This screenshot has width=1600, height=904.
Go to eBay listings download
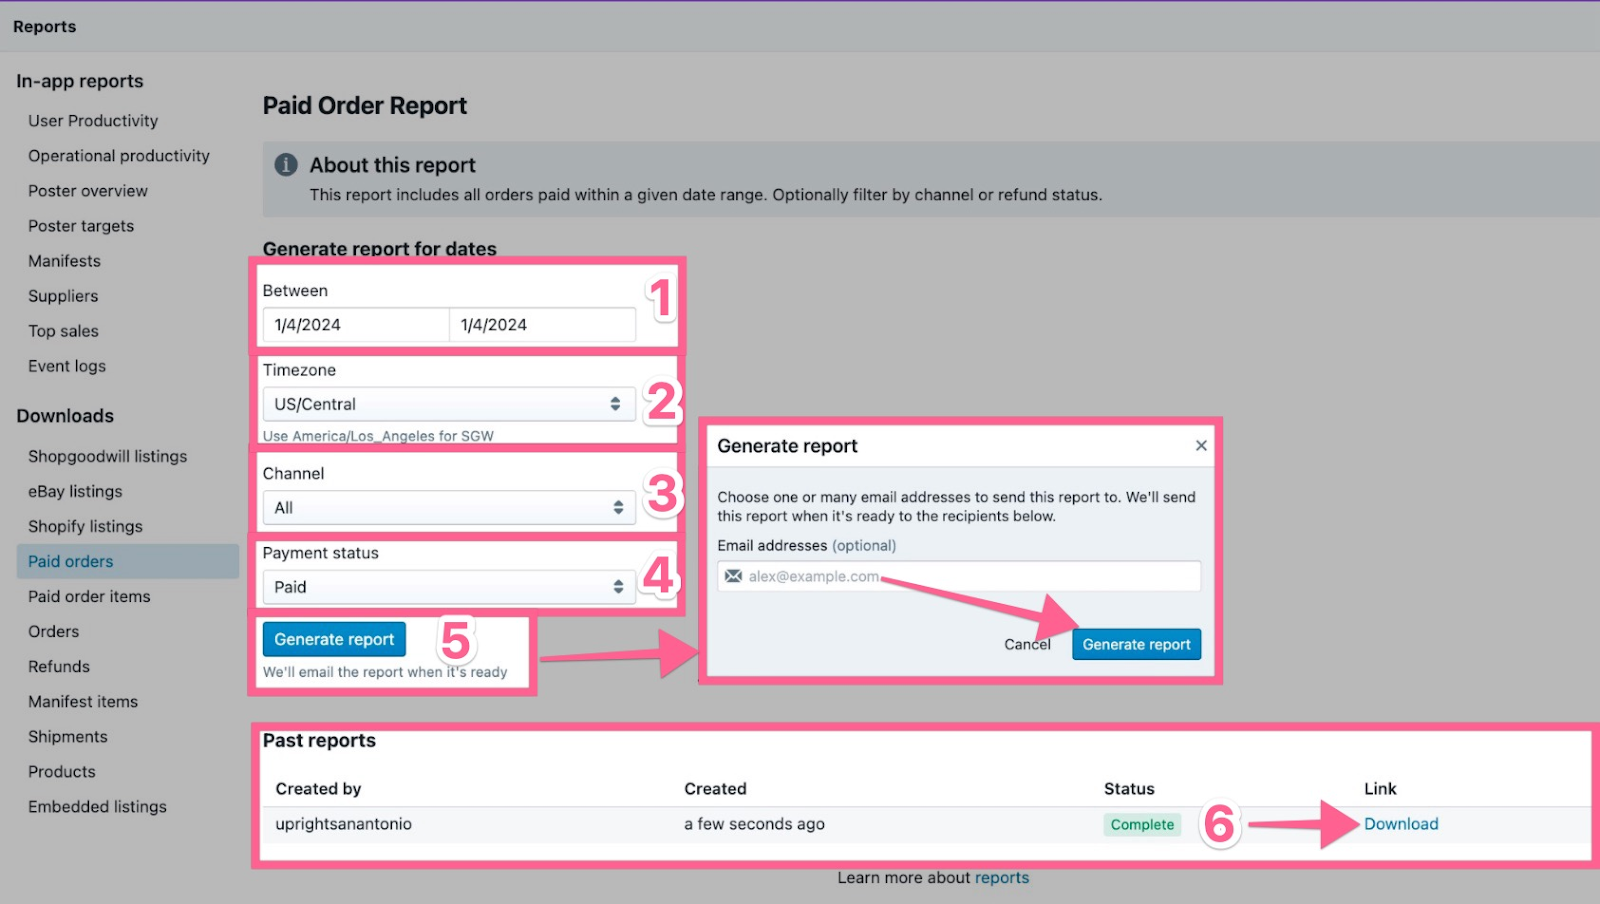[75, 492]
